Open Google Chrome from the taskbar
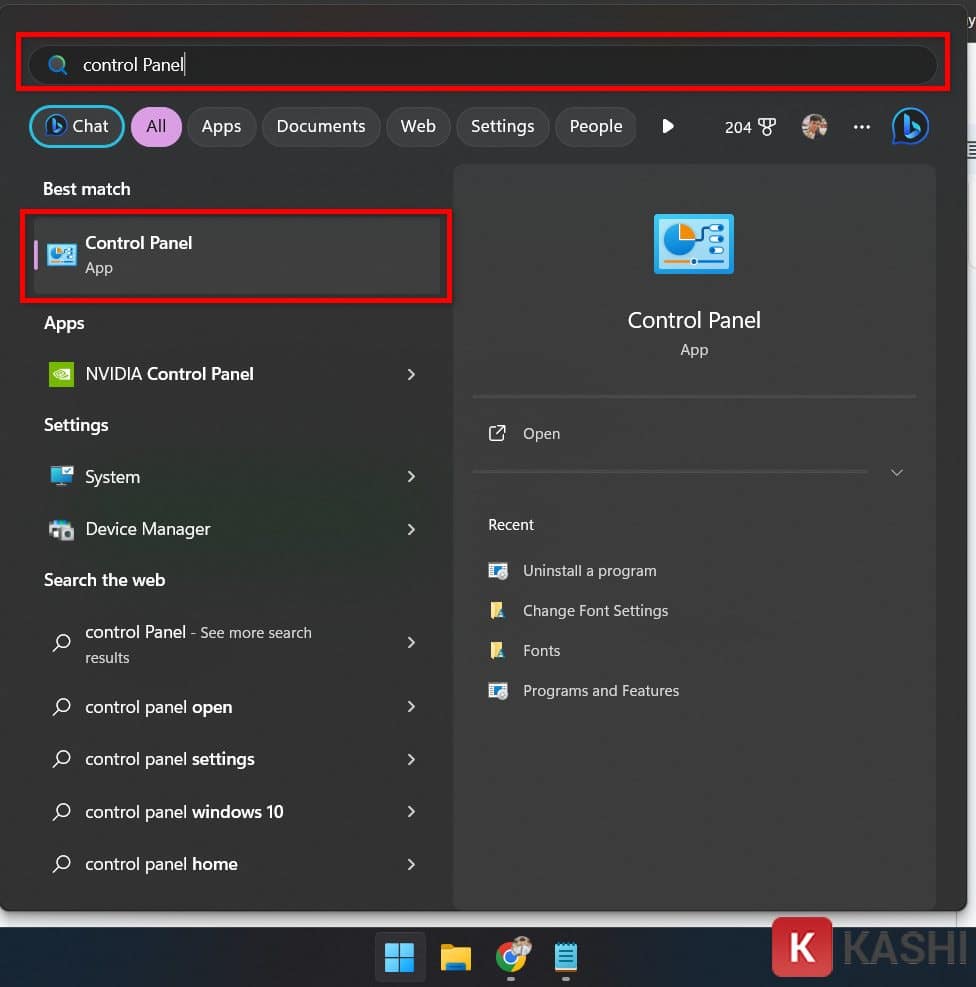 (x=511, y=957)
